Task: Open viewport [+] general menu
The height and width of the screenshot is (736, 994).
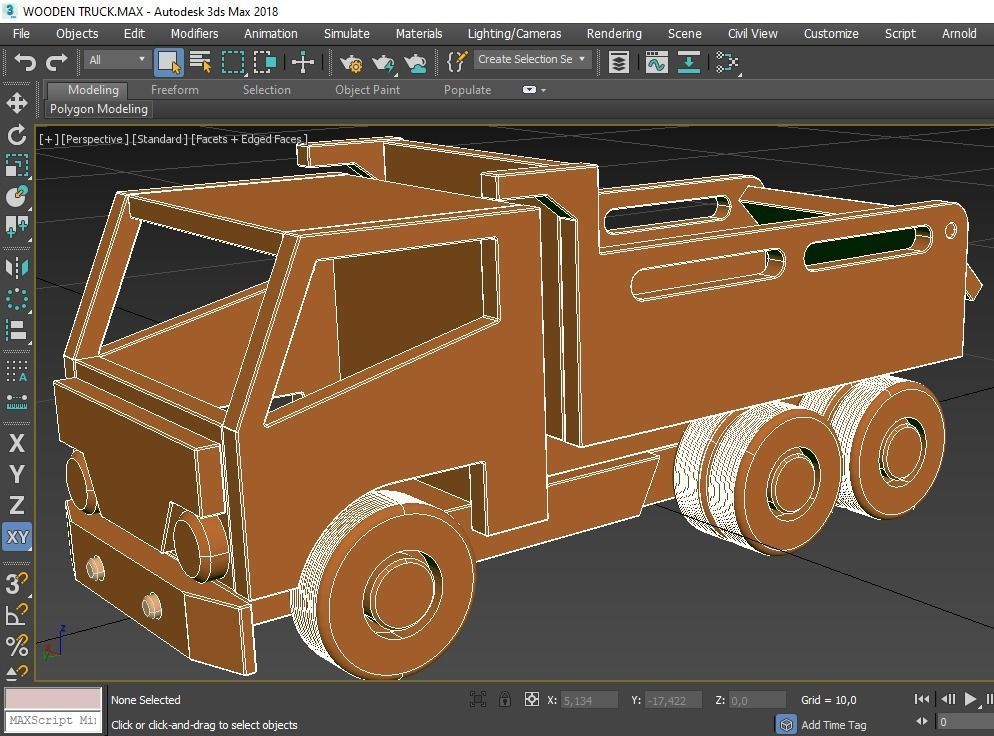Action: click(48, 139)
